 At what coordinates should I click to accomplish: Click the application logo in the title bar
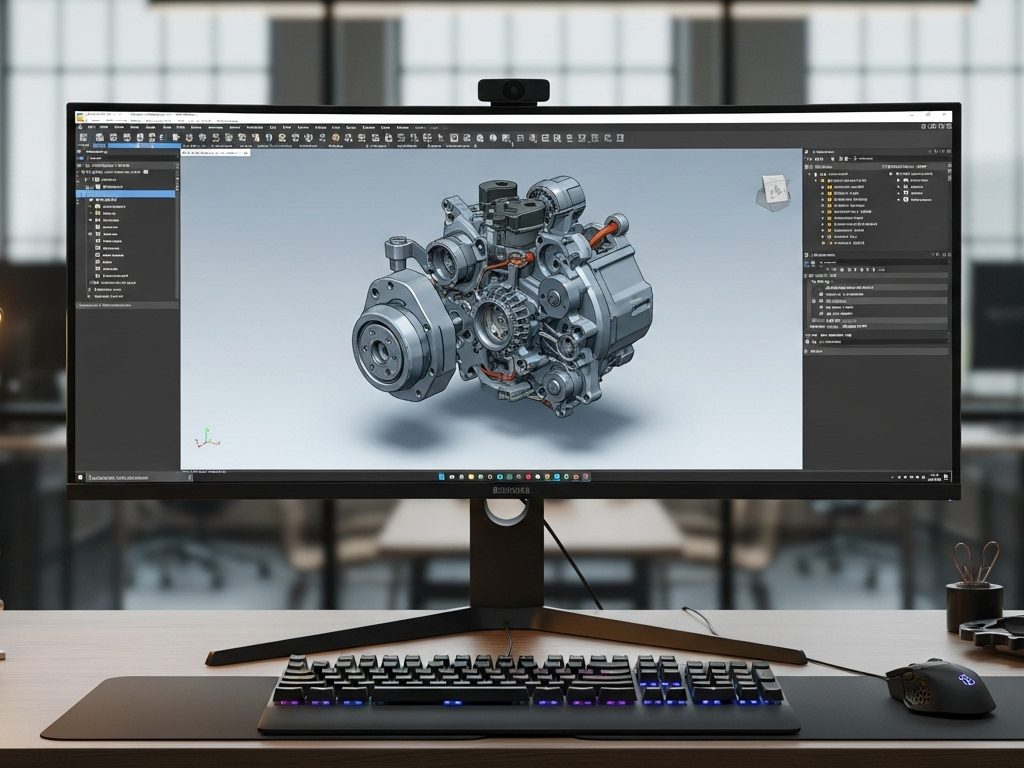pos(81,117)
